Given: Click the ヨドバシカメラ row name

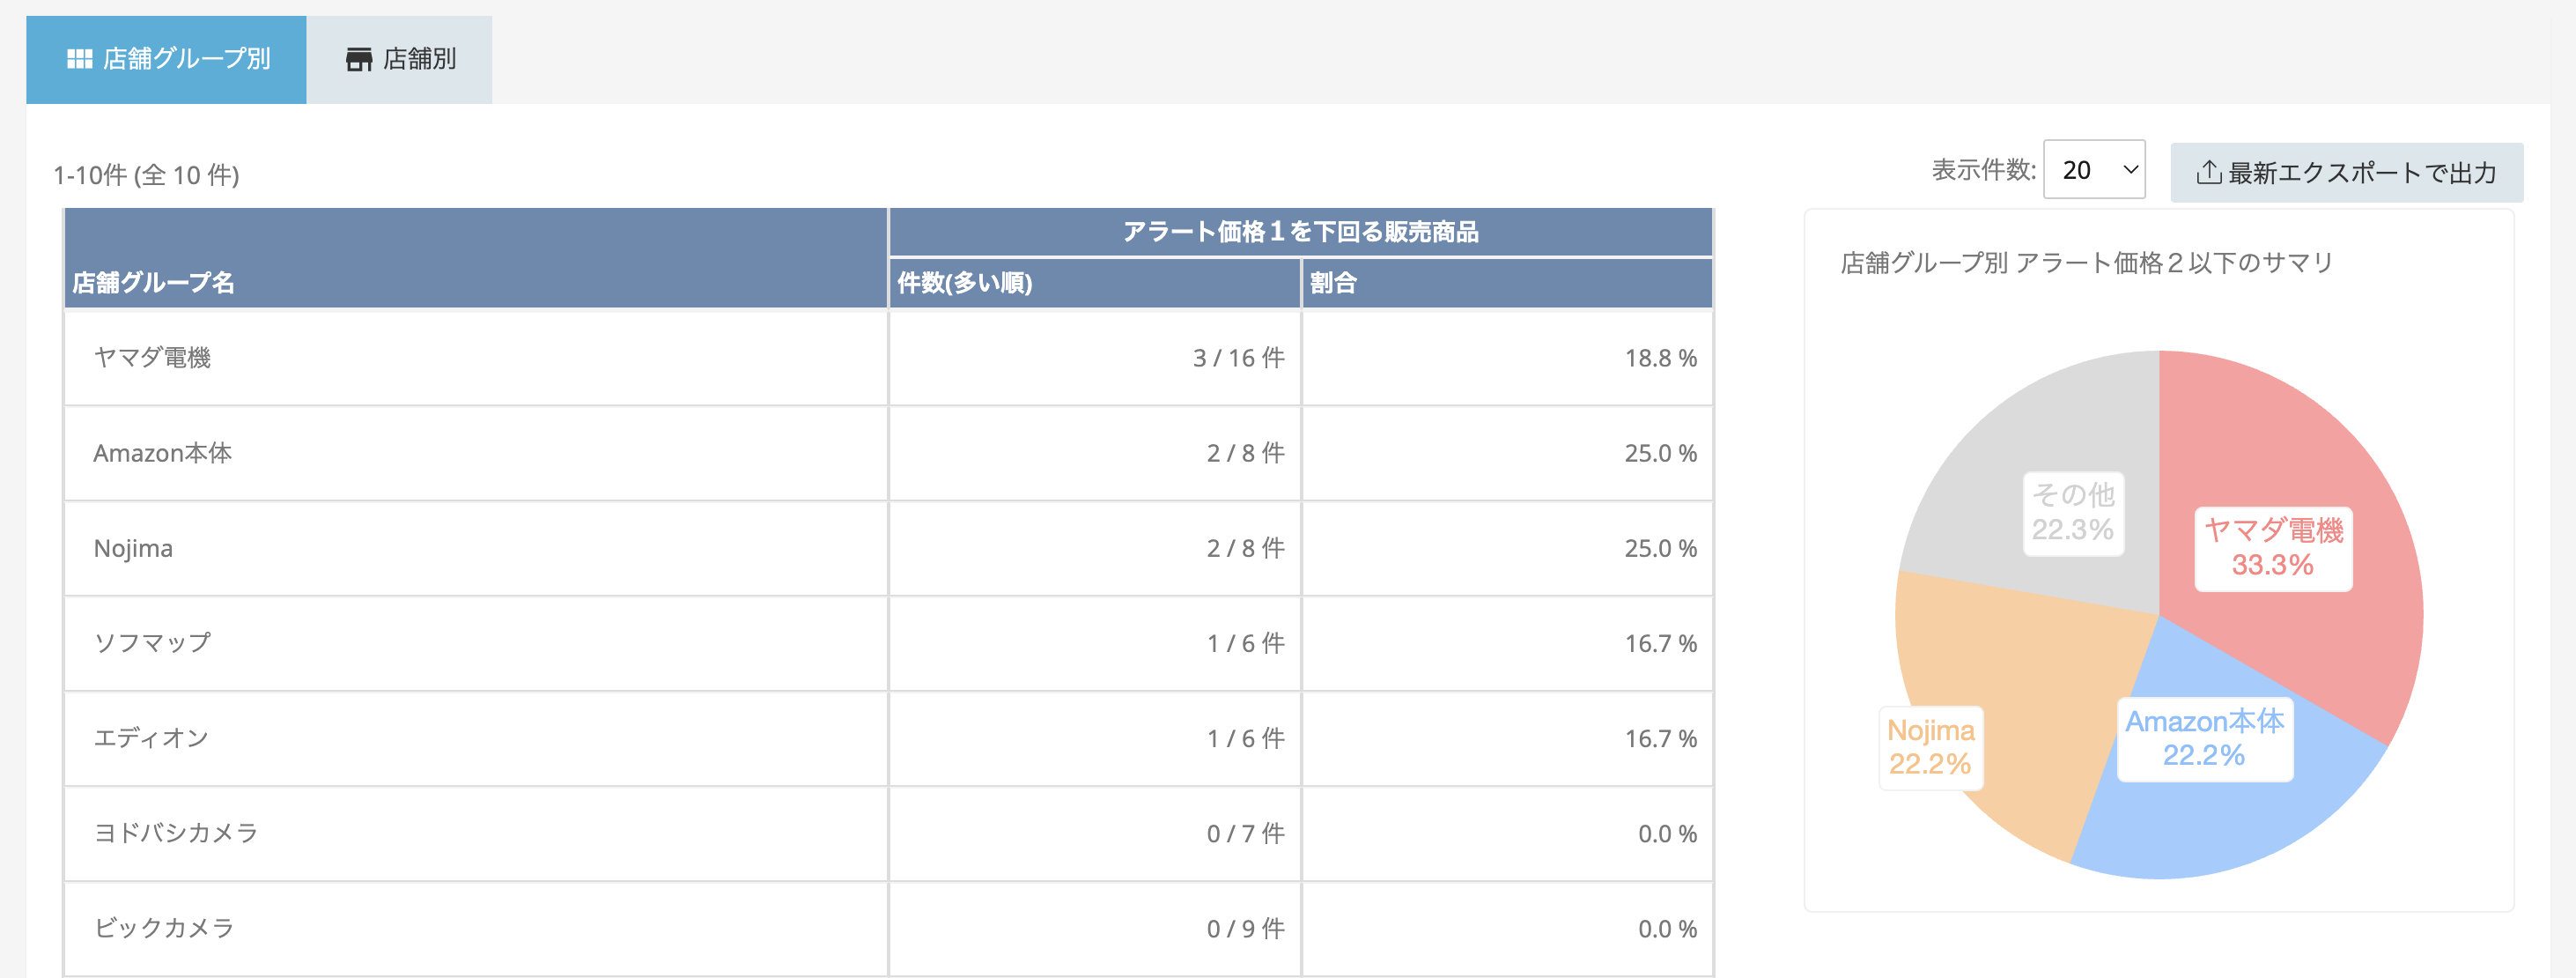Looking at the screenshot, I should click(176, 833).
